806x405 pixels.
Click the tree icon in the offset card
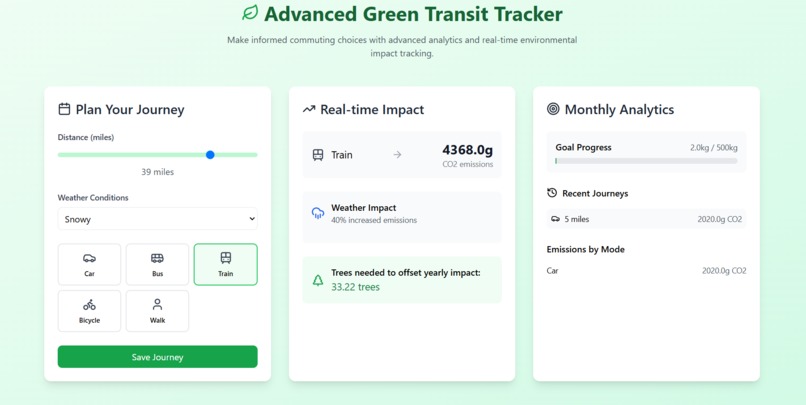318,280
